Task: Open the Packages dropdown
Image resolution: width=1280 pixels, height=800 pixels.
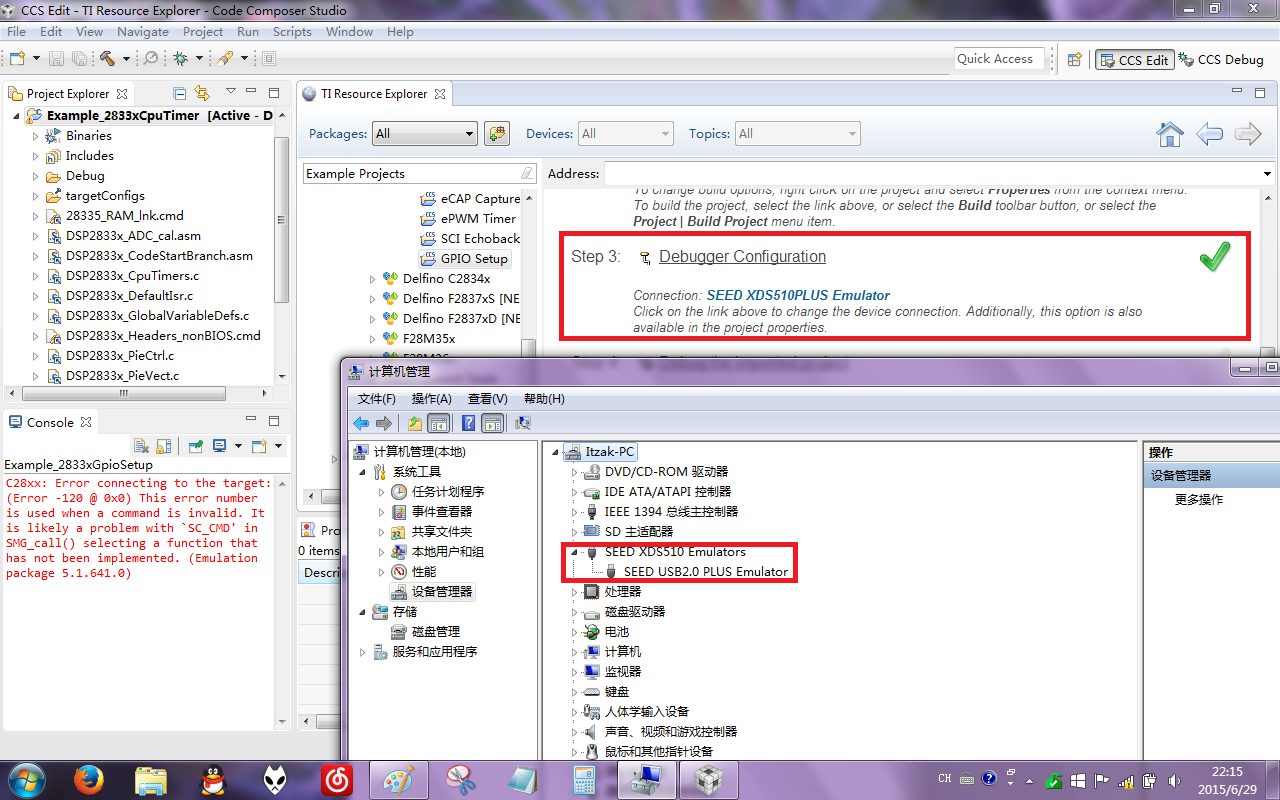Action: click(425, 133)
